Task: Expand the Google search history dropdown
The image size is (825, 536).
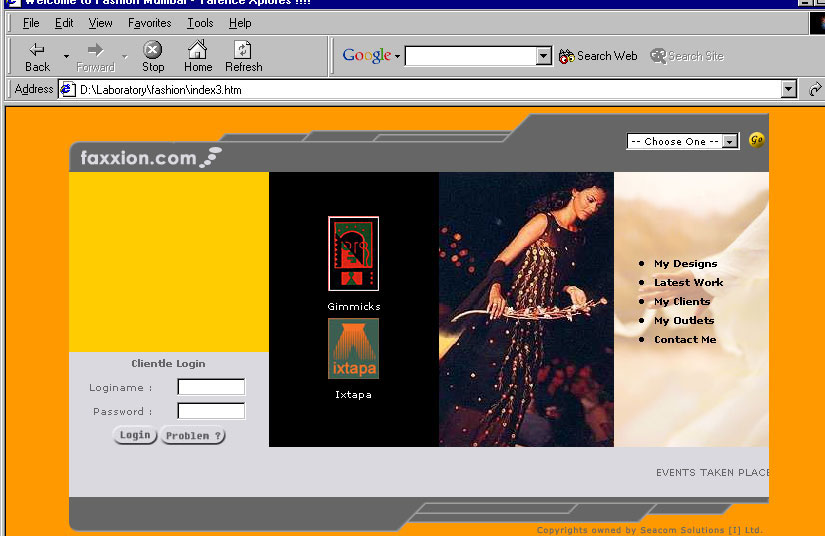Action: [x=544, y=56]
